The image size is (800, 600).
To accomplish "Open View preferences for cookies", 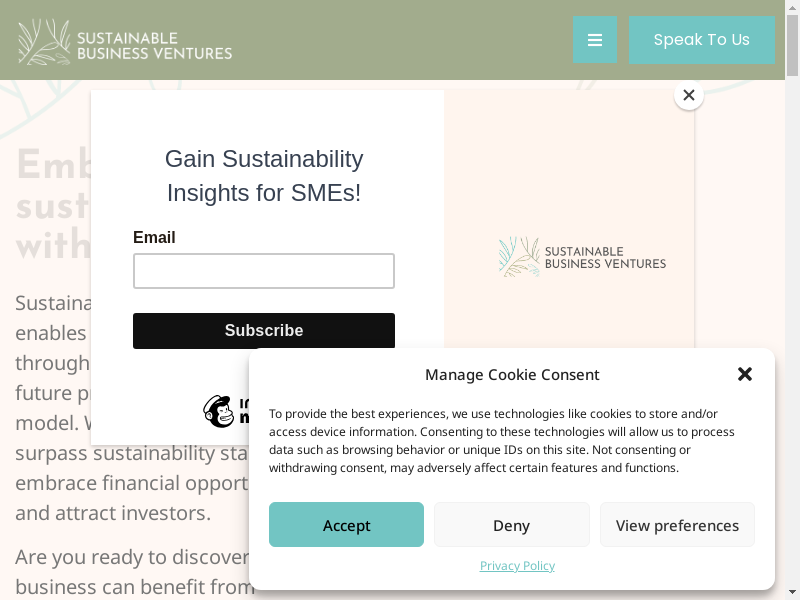I will point(677,525).
